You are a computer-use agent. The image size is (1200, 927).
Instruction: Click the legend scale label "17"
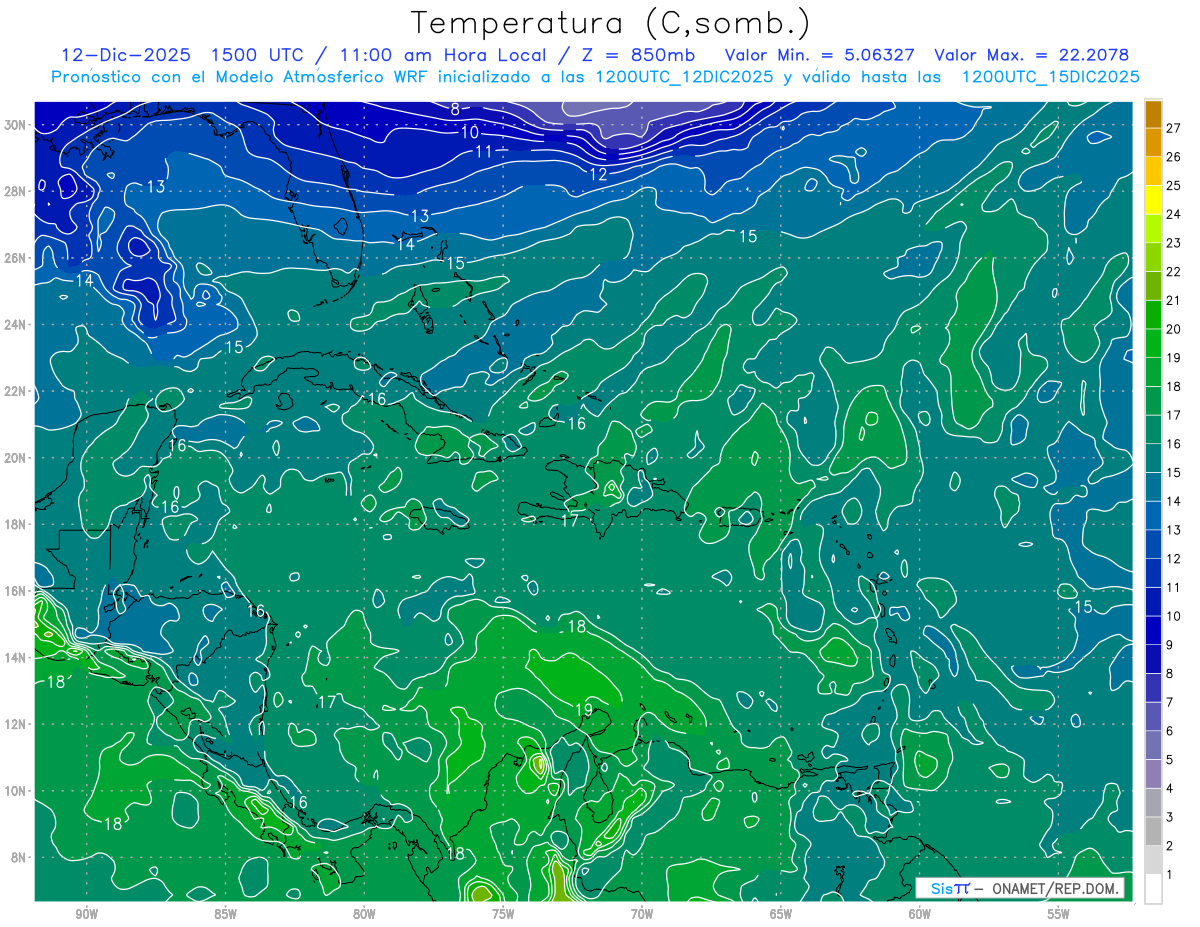[1173, 415]
